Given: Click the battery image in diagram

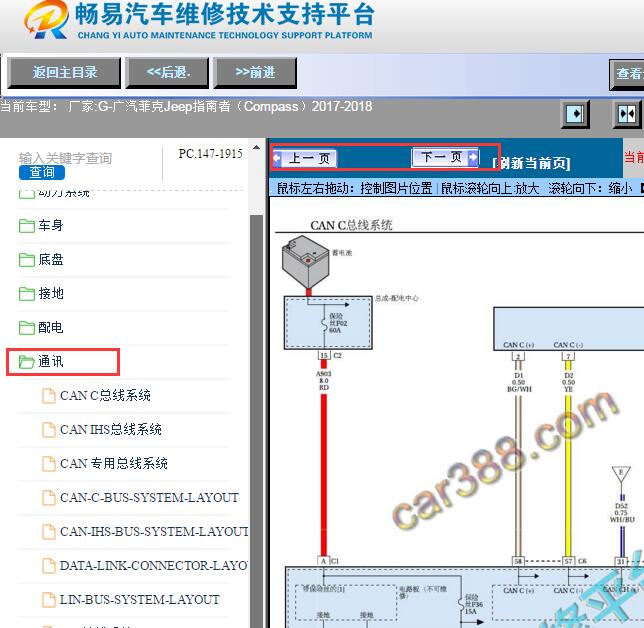Looking at the screenshot, I should click(306, 262).
